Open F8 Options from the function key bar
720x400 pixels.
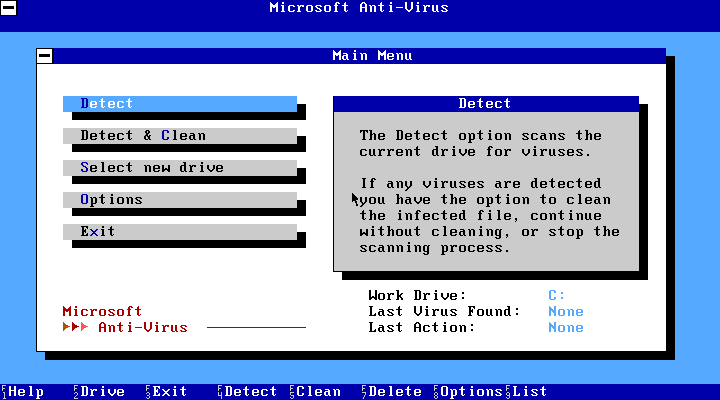pyautogui.click(x=468, y=392)
